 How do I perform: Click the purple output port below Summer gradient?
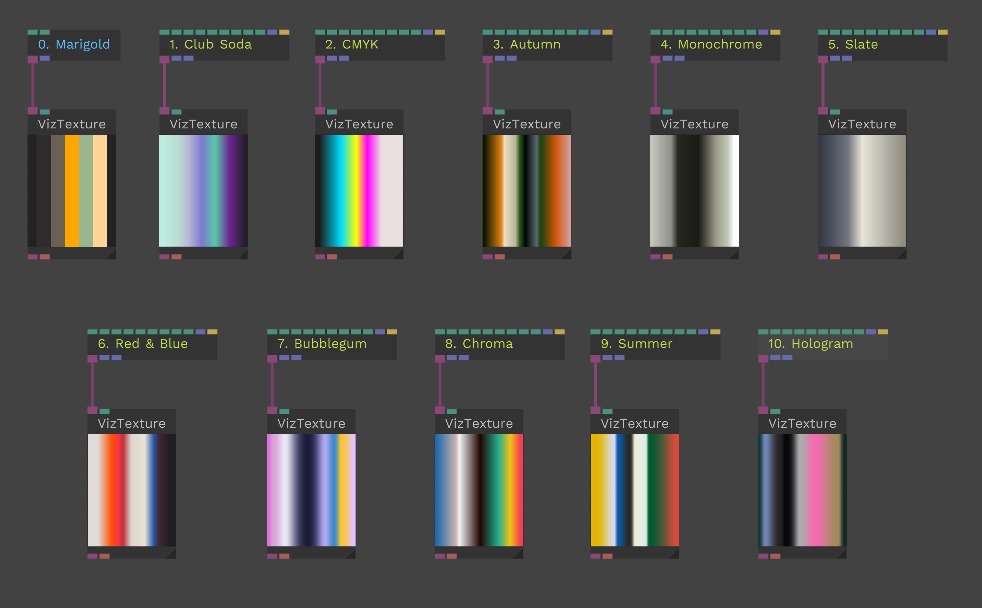pyautogui.click(x=596, y=556)
